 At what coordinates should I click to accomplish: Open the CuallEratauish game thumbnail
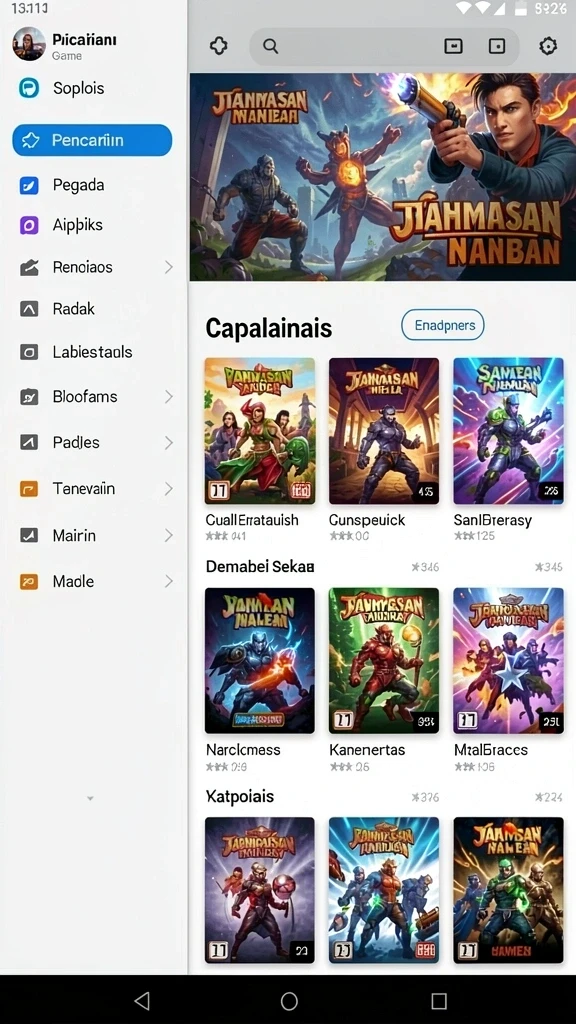click(260, 431)
